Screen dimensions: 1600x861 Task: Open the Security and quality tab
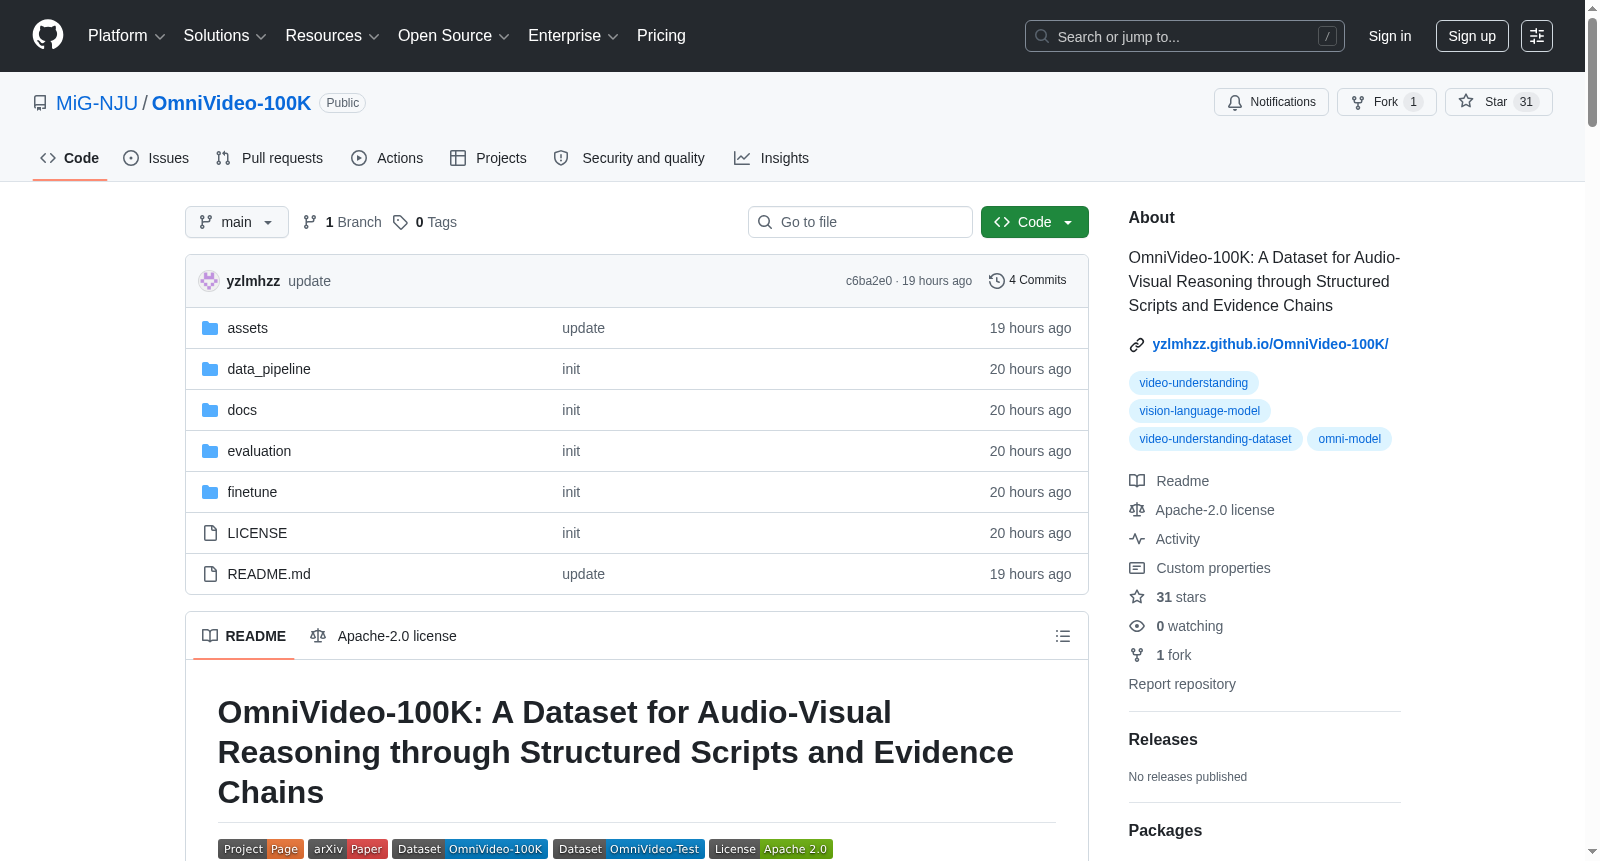tap(629, 158)
